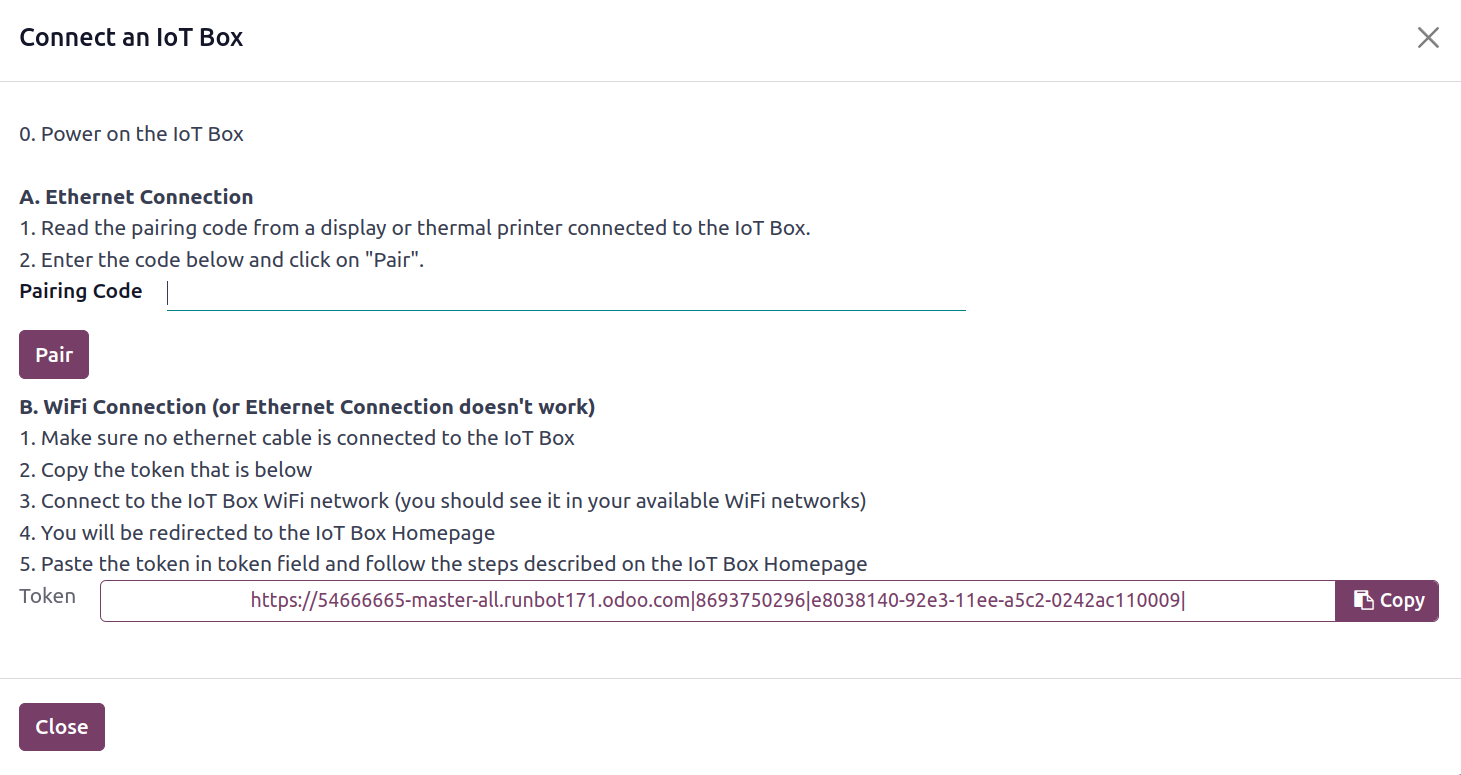This screenshot has height=775, width=1461.
Task: Click the "Copy the token that is below" step
Action: point(166,470)
